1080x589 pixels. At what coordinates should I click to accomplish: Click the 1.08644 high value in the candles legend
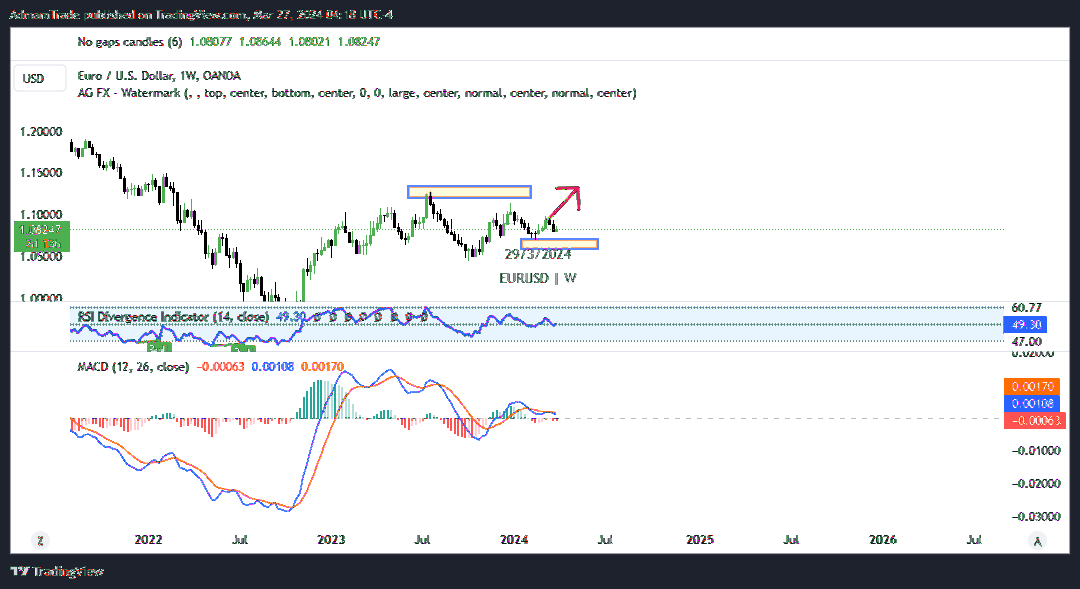260,42
